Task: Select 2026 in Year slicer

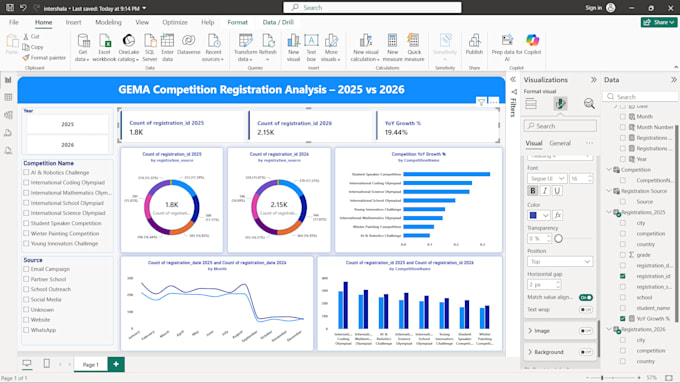Action: coord(67,145)
